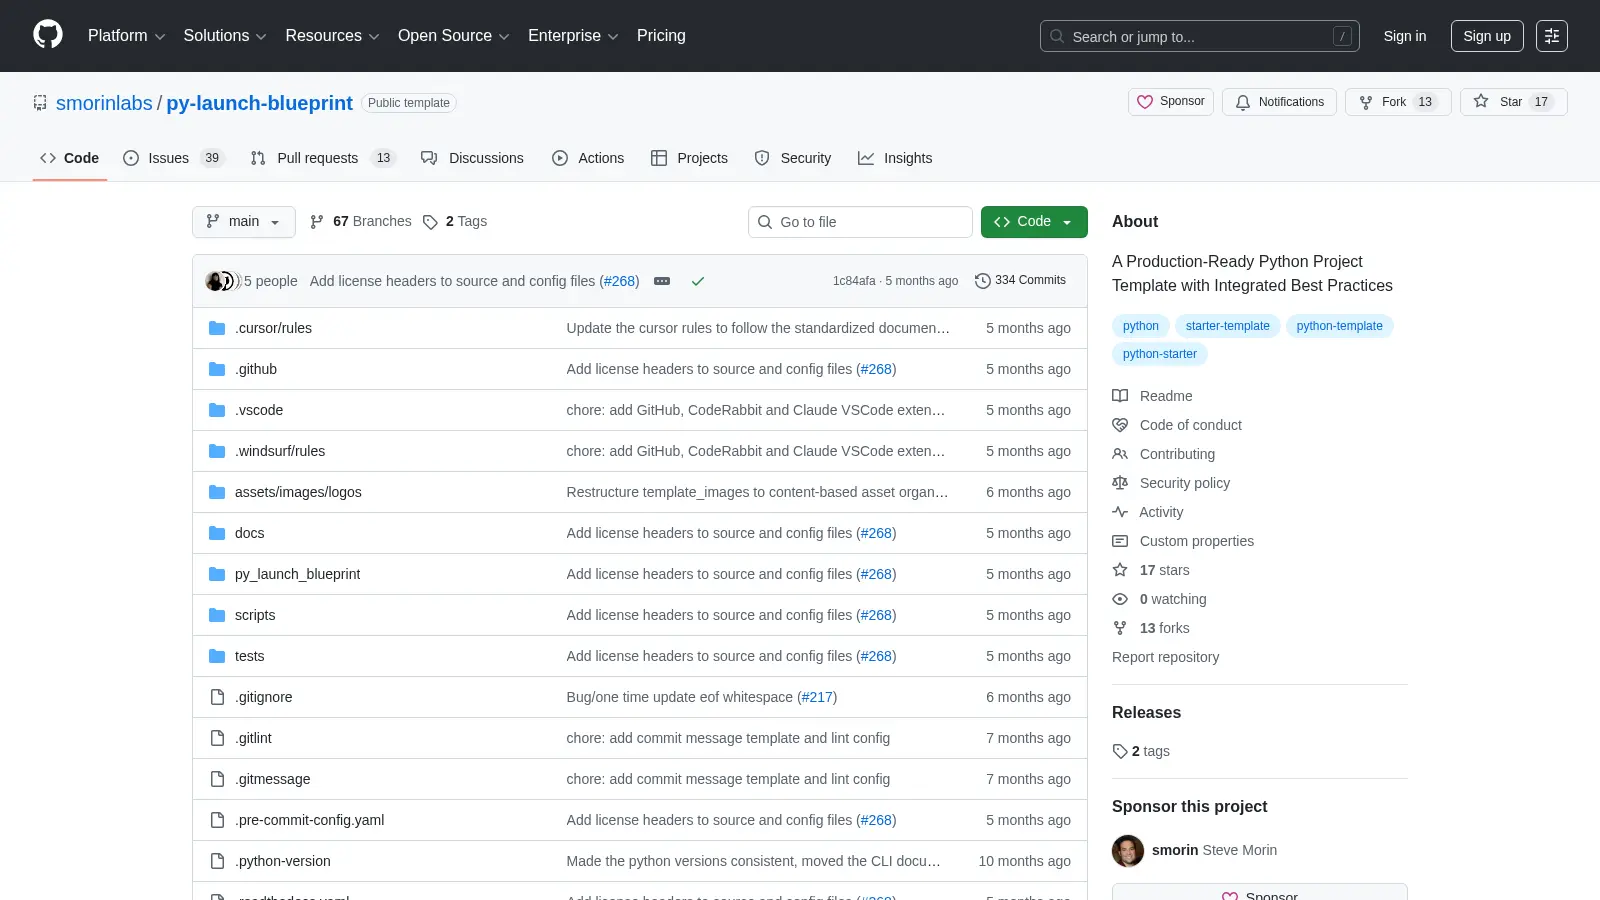Image resolution: width=1600 pixels, height=900 pixels.
Task: Switch to the Pull requests tab
Action: pyautogui.click(x=322, y=158)
